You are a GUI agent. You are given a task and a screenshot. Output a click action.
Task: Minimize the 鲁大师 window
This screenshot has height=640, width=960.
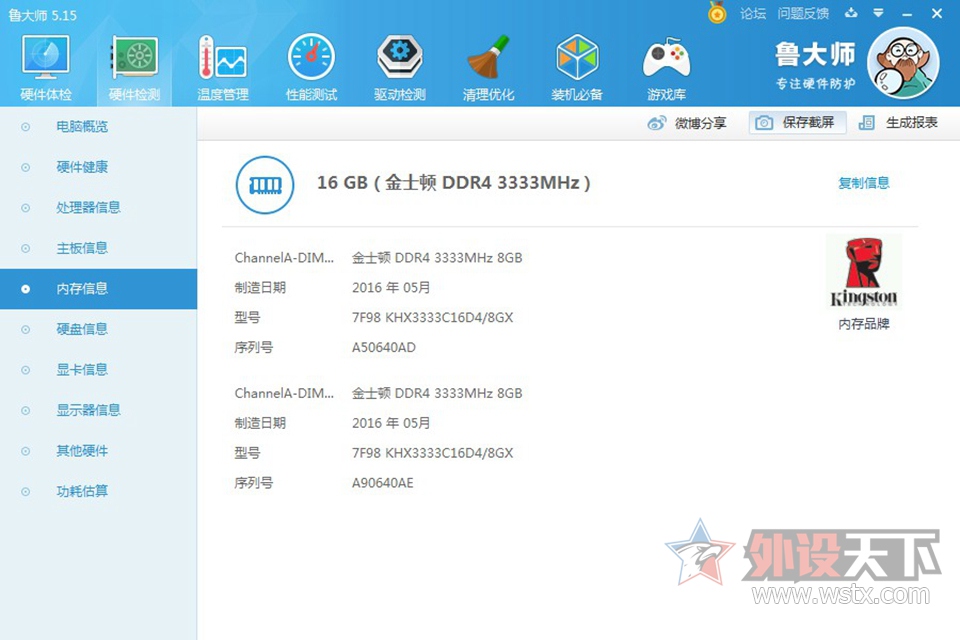point(907,13)
